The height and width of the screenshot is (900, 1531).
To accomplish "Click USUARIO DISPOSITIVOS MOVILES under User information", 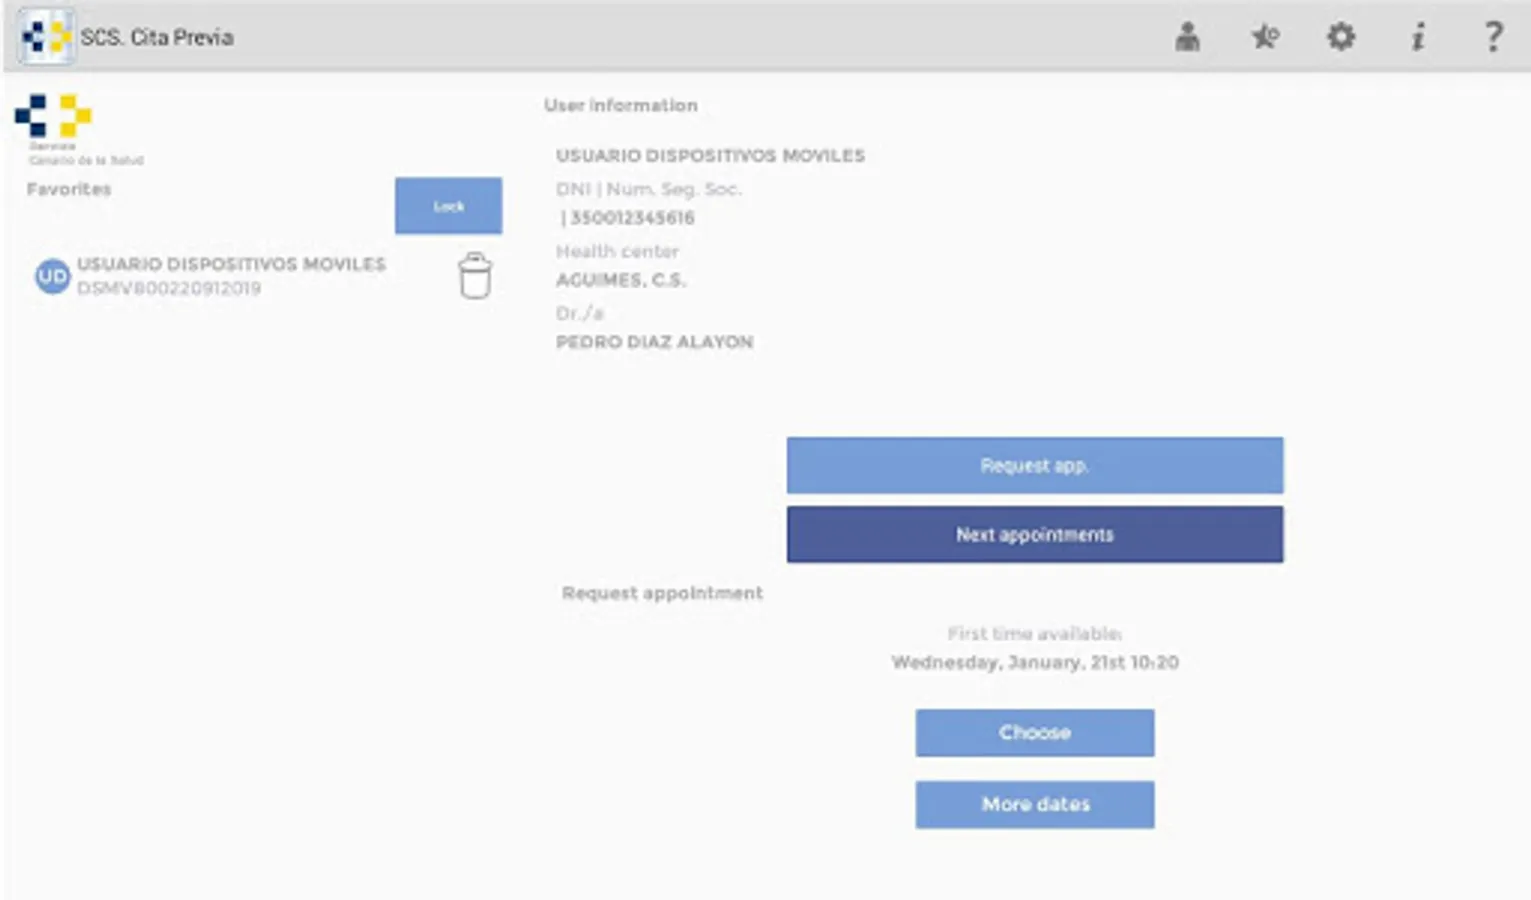I will (710, 156).
